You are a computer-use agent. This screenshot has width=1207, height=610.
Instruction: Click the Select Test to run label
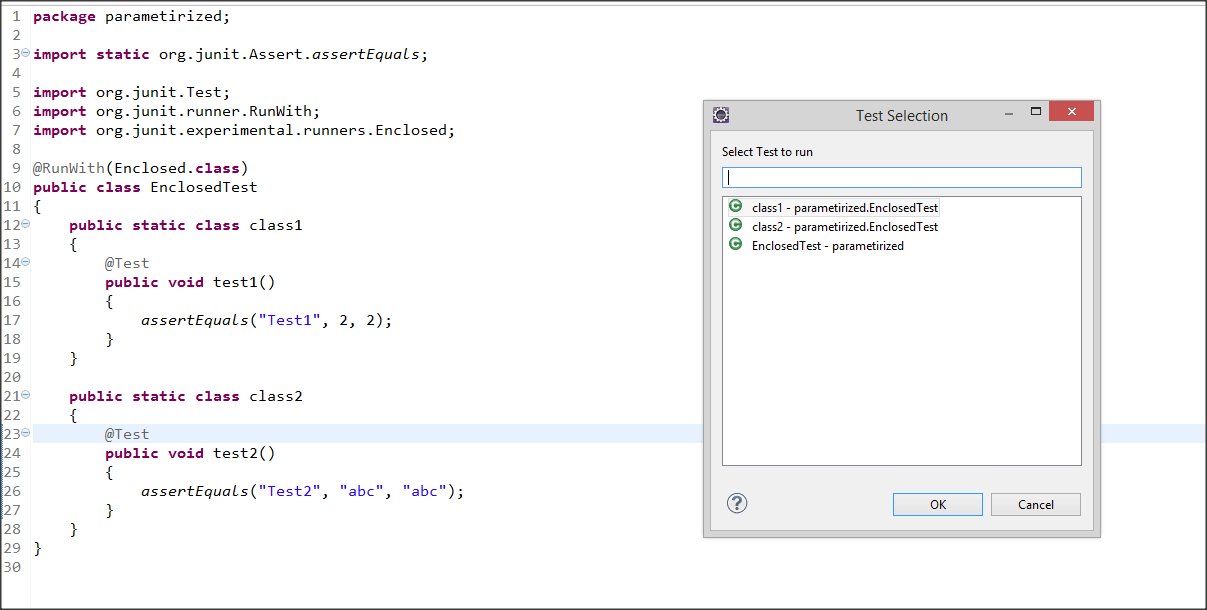(767, 152)
